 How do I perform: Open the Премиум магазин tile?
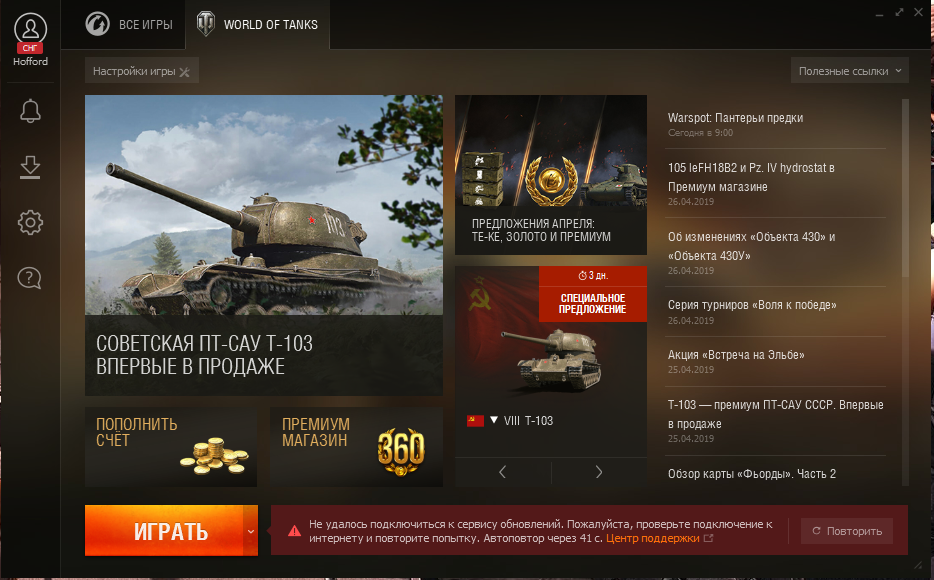click(x=356, y=447)
